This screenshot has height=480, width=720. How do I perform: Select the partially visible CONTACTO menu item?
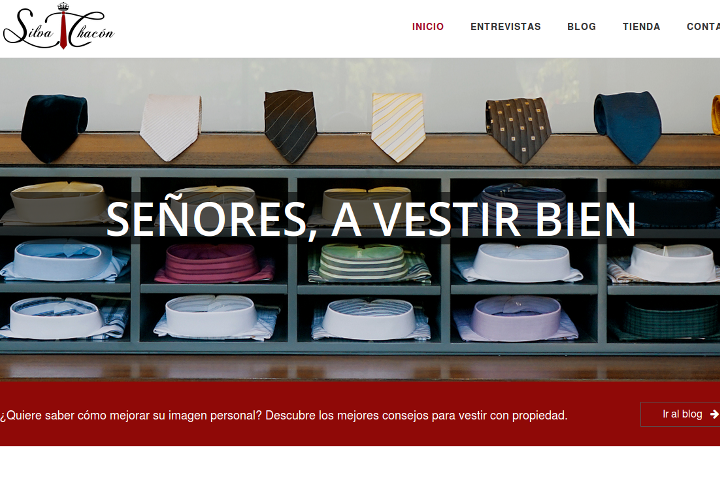(x=703, y=27)
